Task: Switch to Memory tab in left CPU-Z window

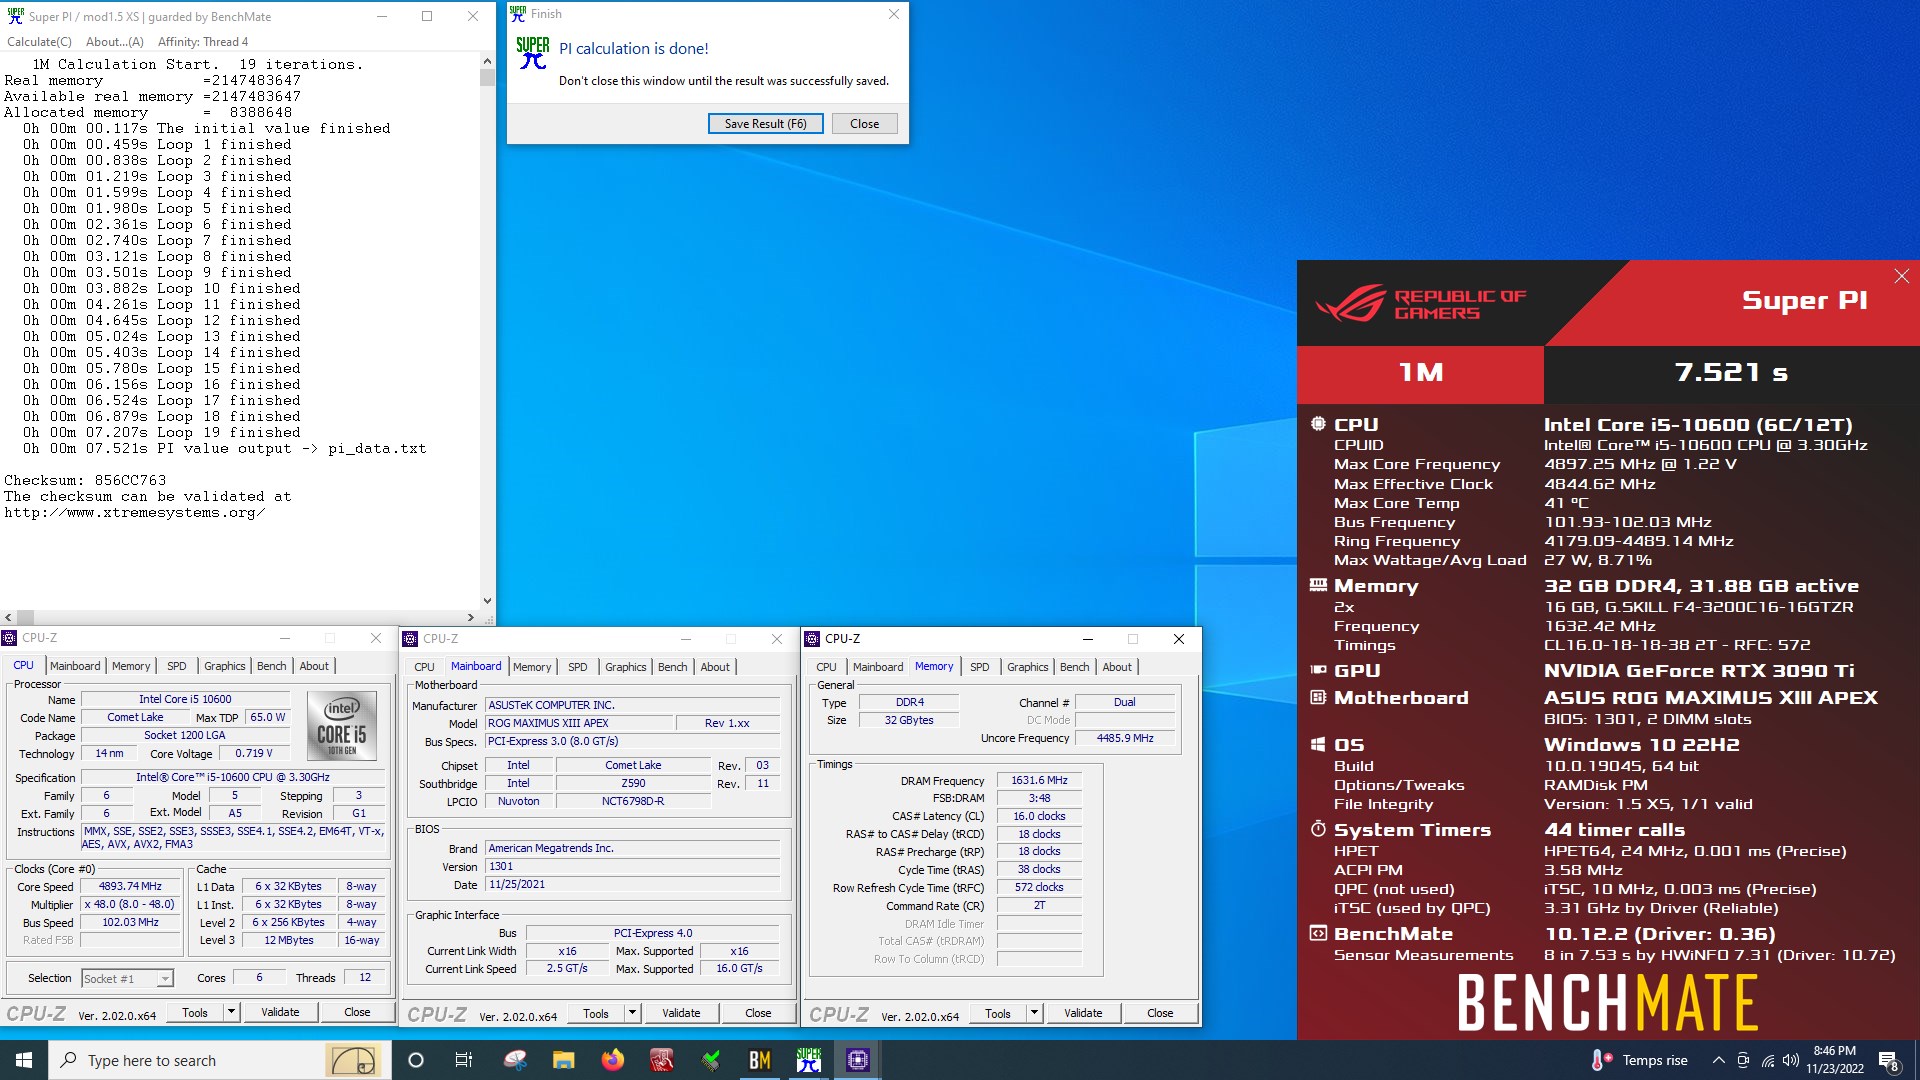Action: (x=131, y=666)
